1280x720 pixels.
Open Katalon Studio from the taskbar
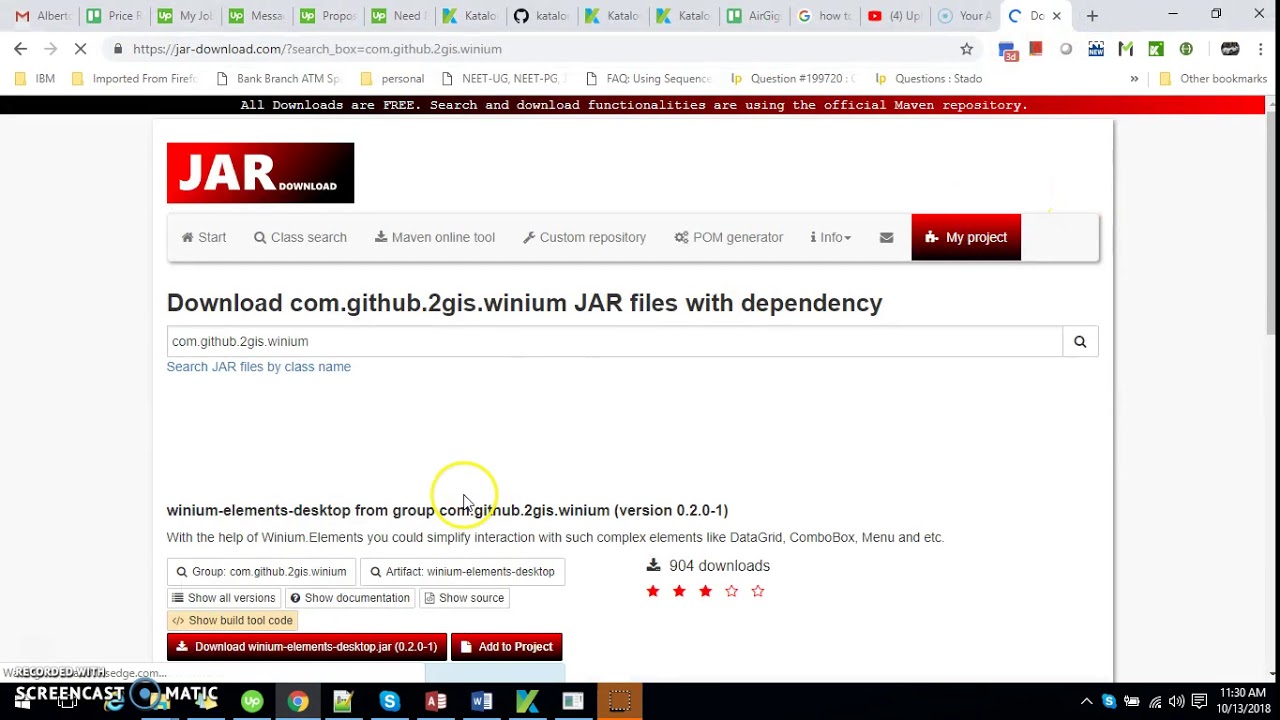[x=527, y=702]
